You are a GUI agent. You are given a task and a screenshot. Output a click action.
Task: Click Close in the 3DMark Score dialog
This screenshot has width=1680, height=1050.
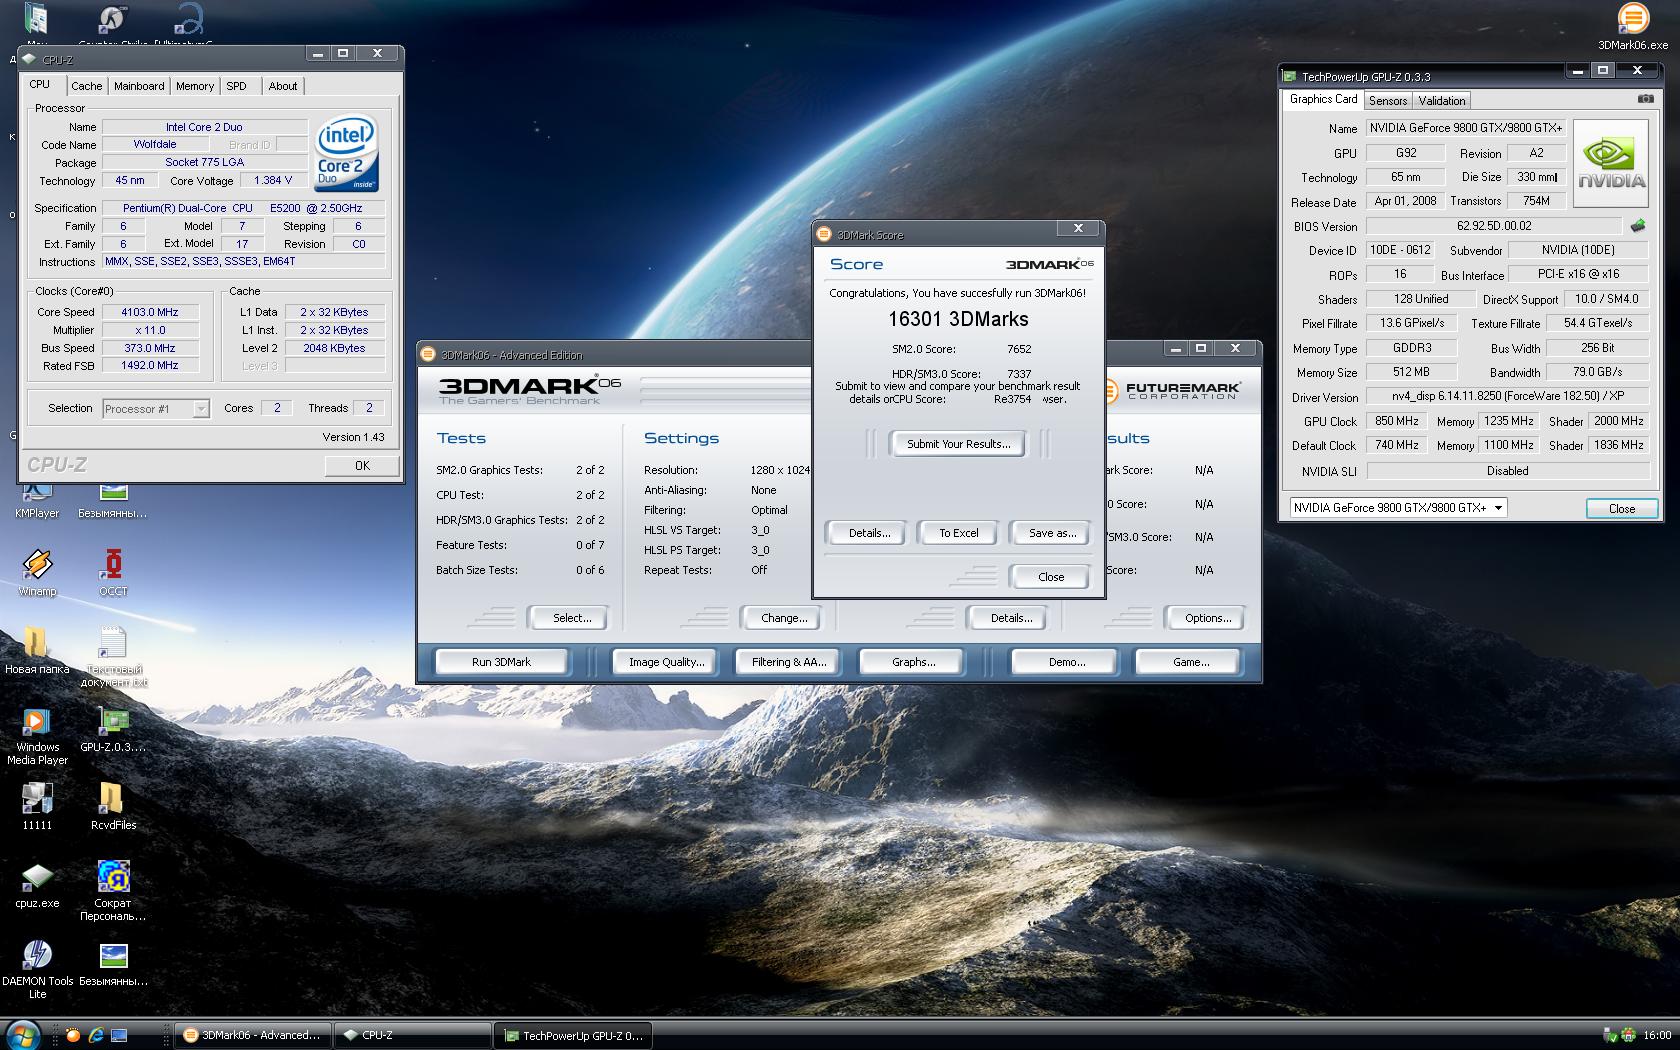pyautogui.click(x=1051, y=577)
